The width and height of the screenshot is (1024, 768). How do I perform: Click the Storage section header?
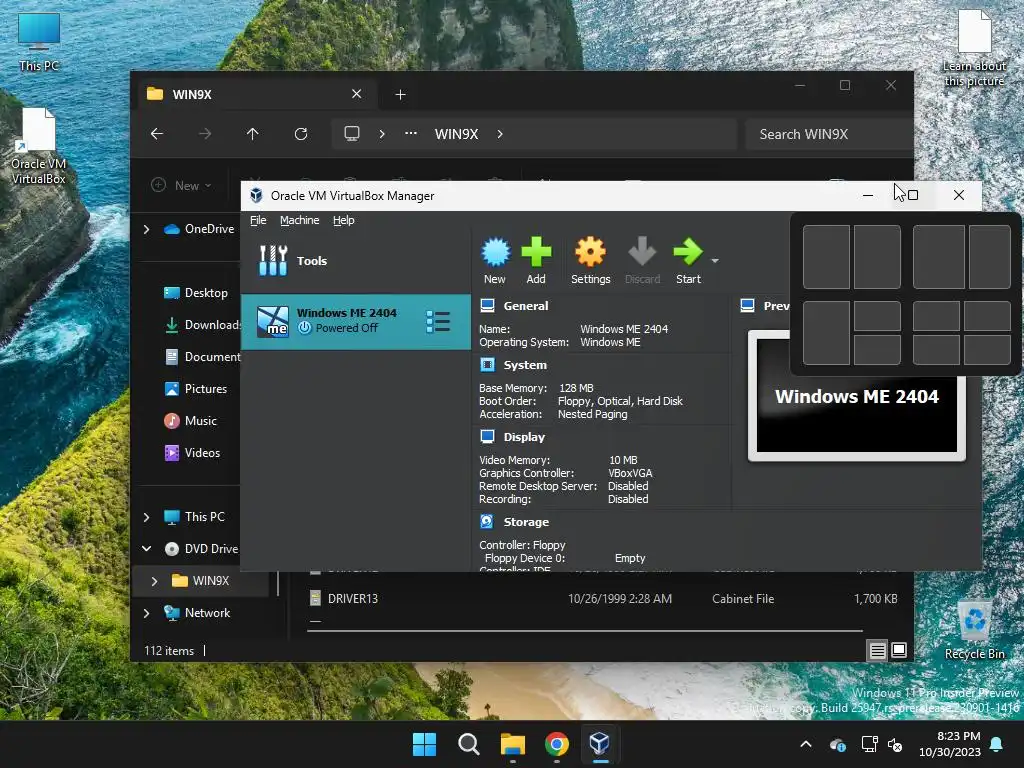pyautogui.click(x=526, y=522)
